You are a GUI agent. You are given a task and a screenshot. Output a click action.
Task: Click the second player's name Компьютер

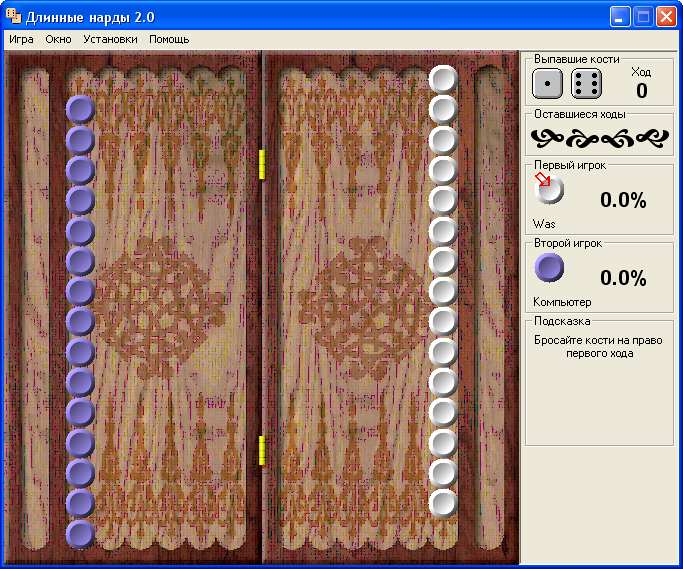pyautogui.click(x=562, y=302)
